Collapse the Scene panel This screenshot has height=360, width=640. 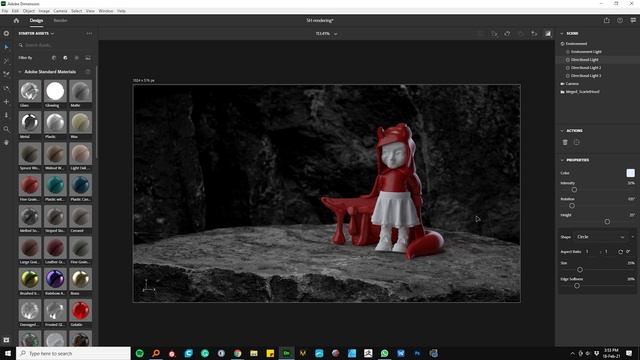pyautogui.click(x=562, y=33)
